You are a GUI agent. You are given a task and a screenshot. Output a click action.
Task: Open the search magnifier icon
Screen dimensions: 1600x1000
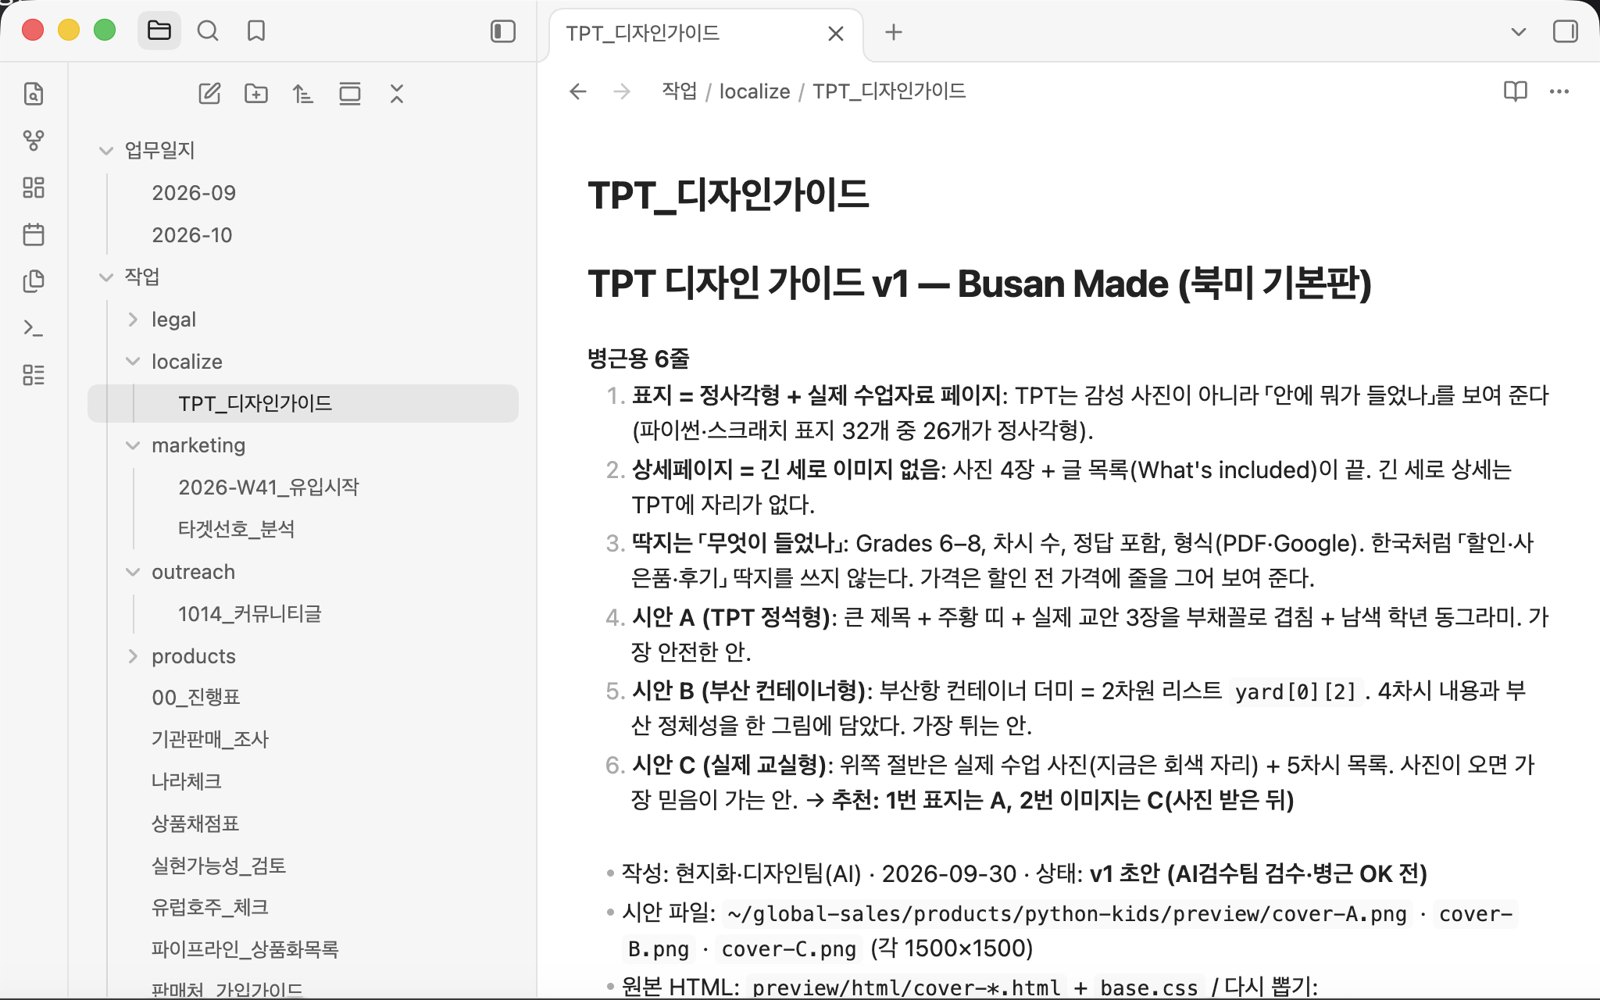pyautogui.click(x=208, y=31)
